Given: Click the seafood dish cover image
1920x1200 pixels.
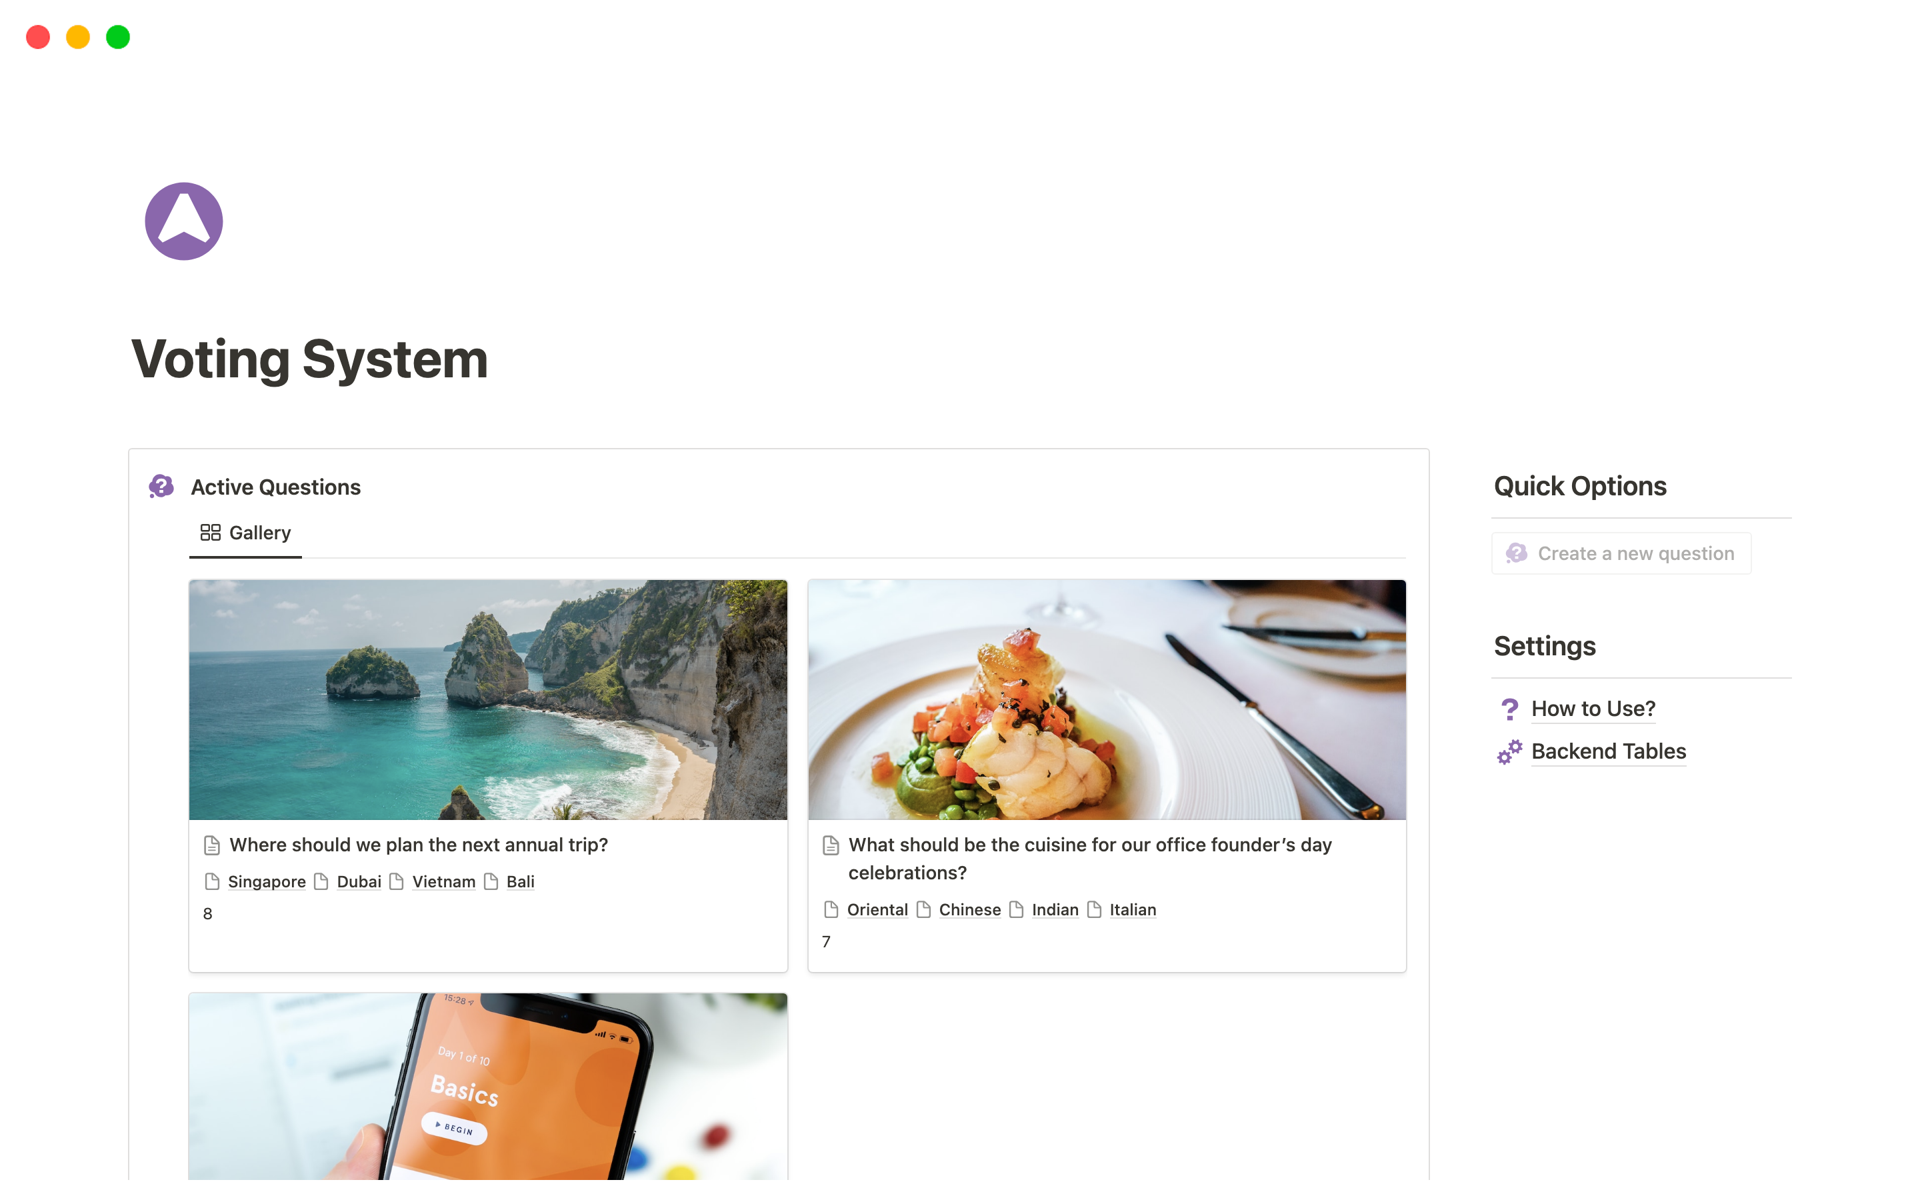Looking at the screenshot, I should coord(1106,700).
